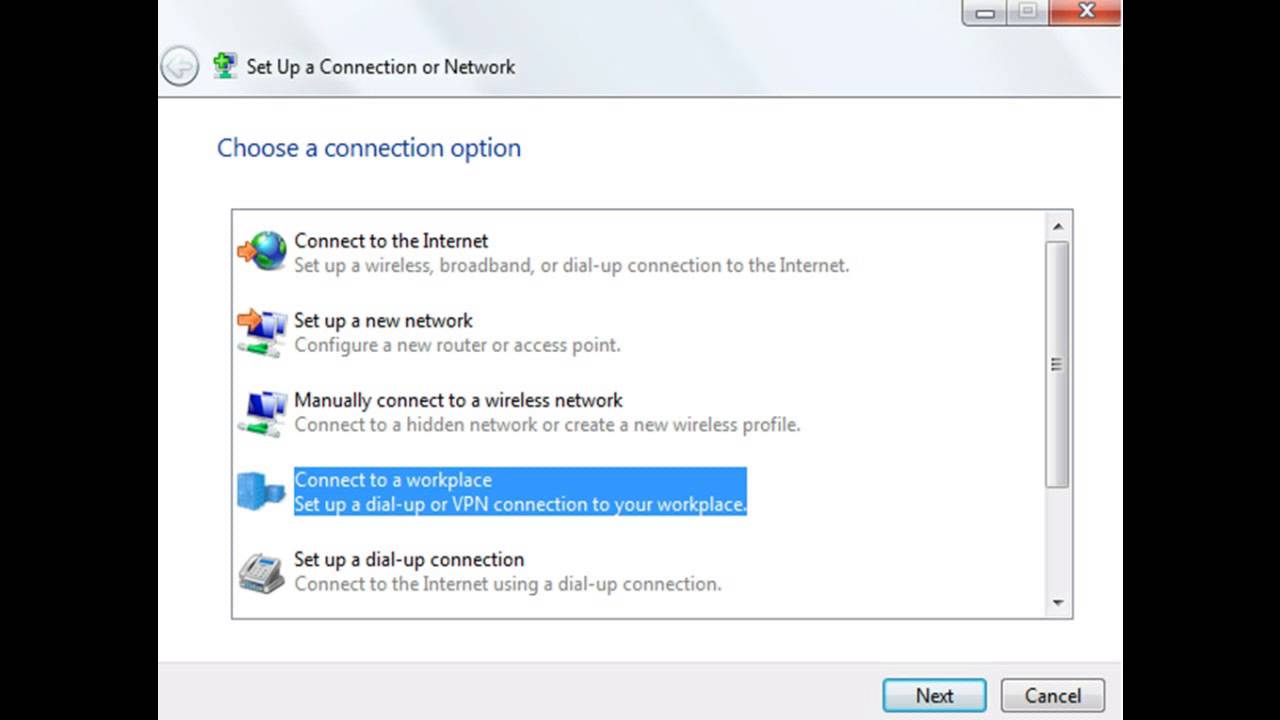This screenshot has width=1280, height=720.
Task: Click the blue workplace building icon
Action: [262, 491]
